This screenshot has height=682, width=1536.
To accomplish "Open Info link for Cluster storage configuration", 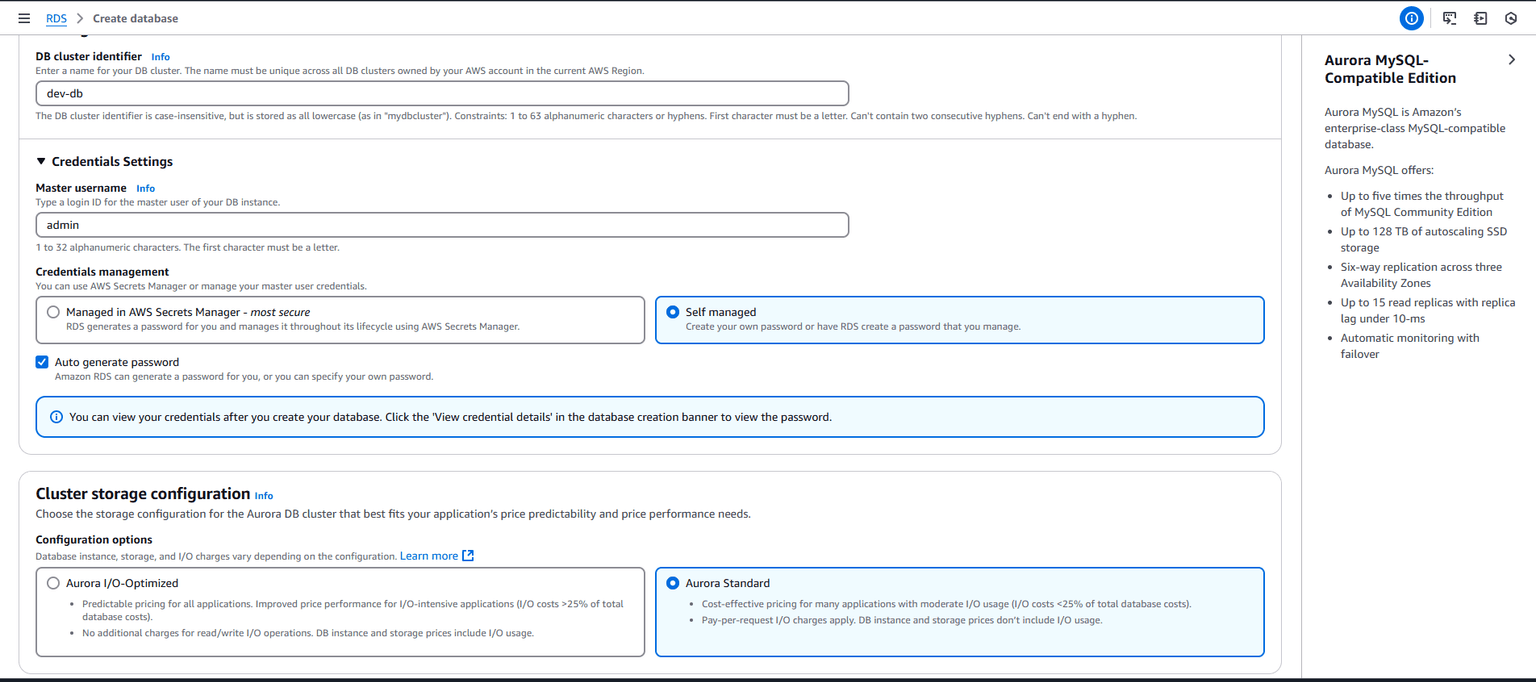I will [x=264, y=496].
